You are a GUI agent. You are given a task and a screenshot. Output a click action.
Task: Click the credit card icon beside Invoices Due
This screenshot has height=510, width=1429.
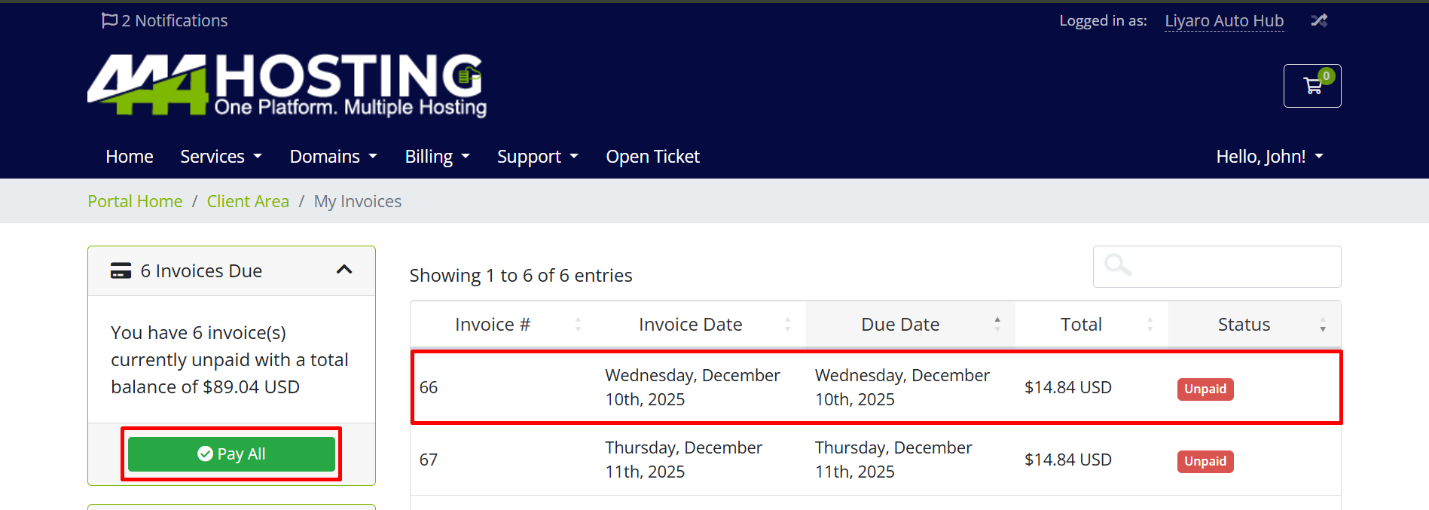[x=121, y=271]
